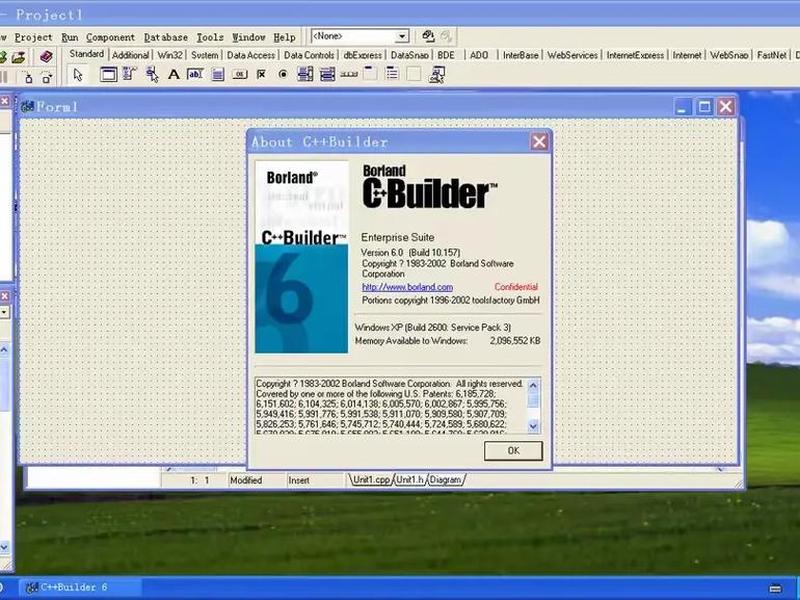The image size is (800, 600).
Task: Open the http://www.borland.com link
Action: tap(407, 287)
